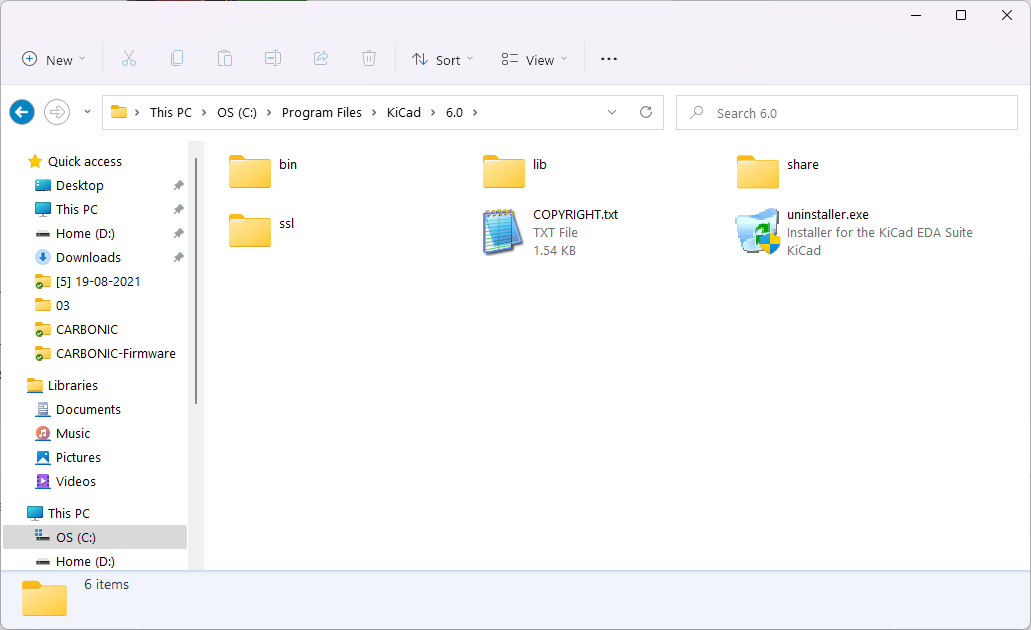
Task: Click the KiCad breadcrumb
Action: click(404, 112)
